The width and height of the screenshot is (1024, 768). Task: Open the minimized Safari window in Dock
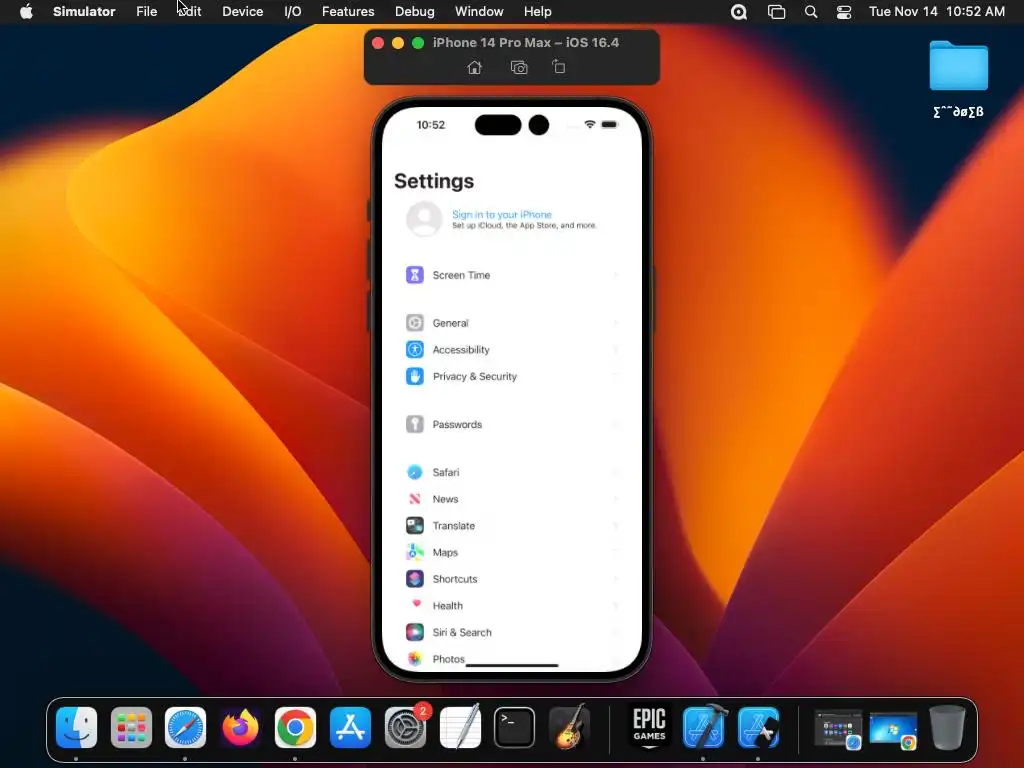click(838, 729)
